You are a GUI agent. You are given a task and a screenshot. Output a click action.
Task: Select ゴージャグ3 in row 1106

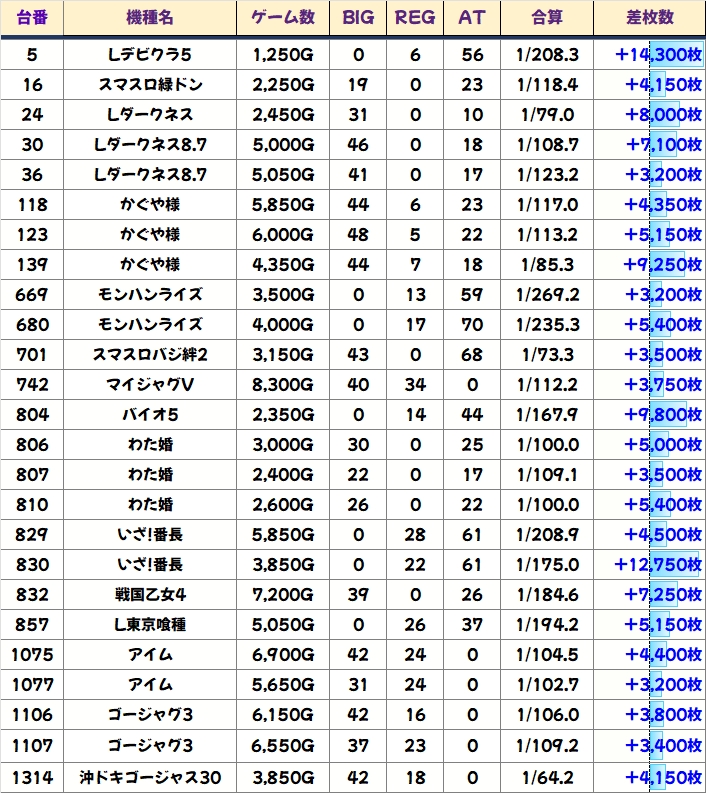[x=150, y=715]
